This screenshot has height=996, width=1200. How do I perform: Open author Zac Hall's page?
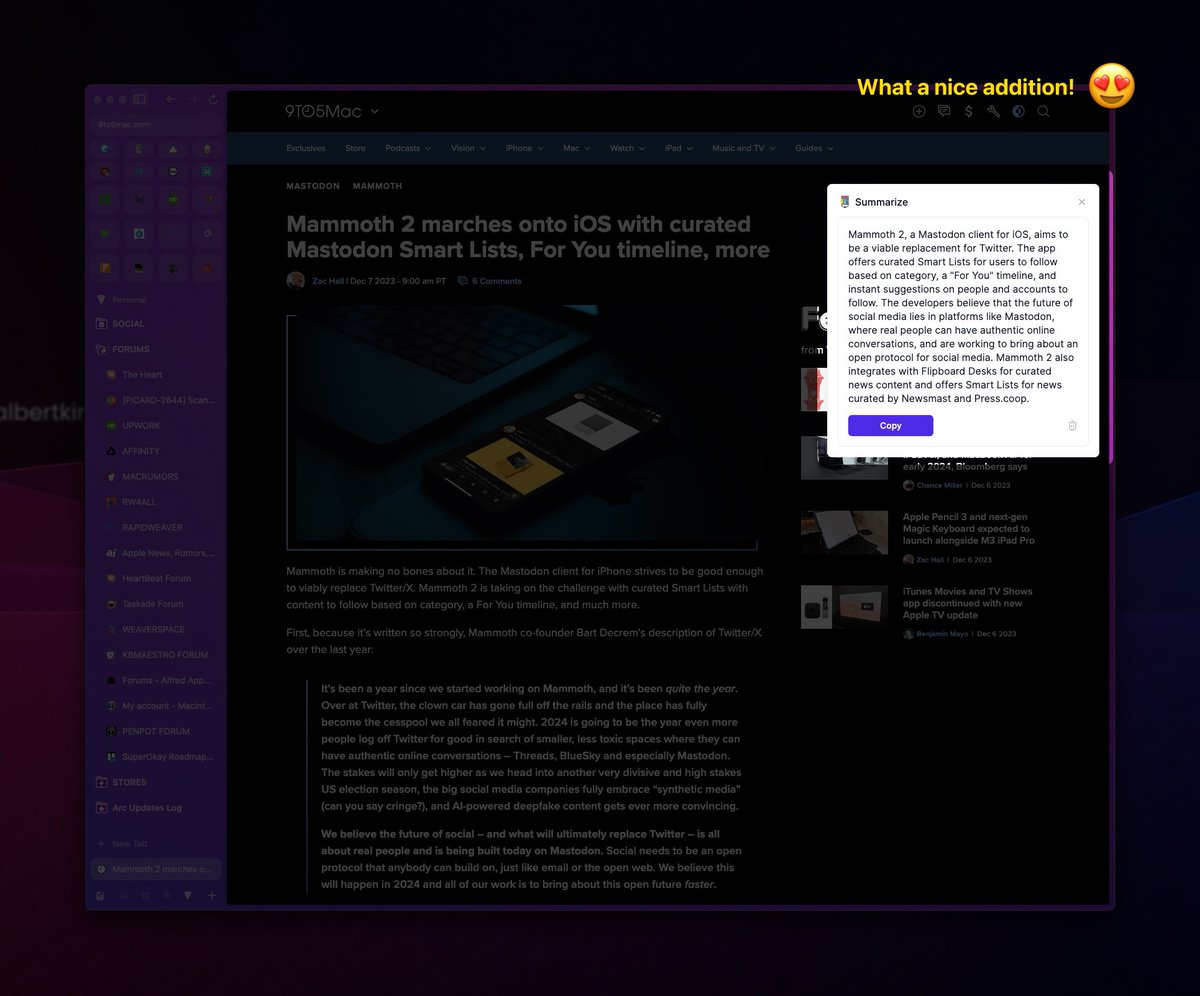328,281
